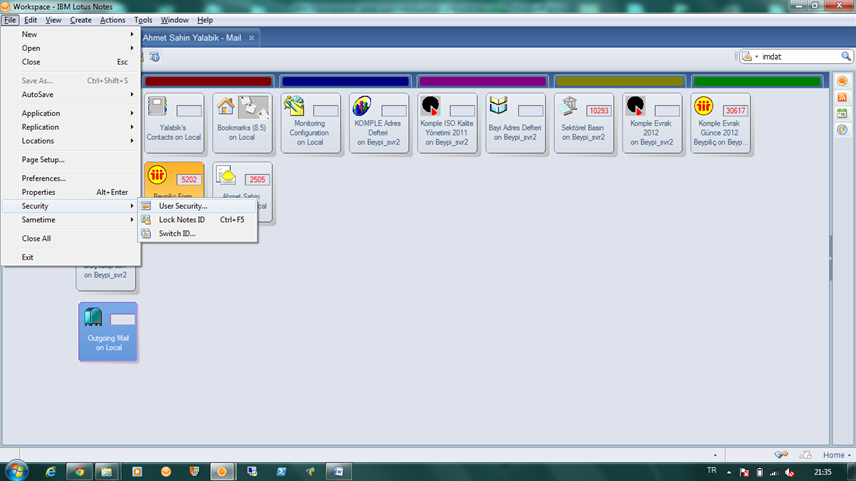Open KOMPLE Adres Defteri tile
This screenshot has height=481, width=856.
point(379,123)
